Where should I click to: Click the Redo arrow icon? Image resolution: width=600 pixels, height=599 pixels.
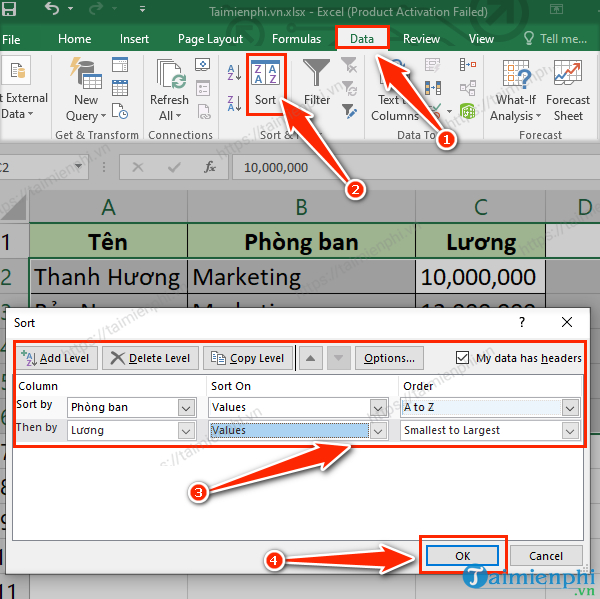pyautogui.click(x=95, y=8)
